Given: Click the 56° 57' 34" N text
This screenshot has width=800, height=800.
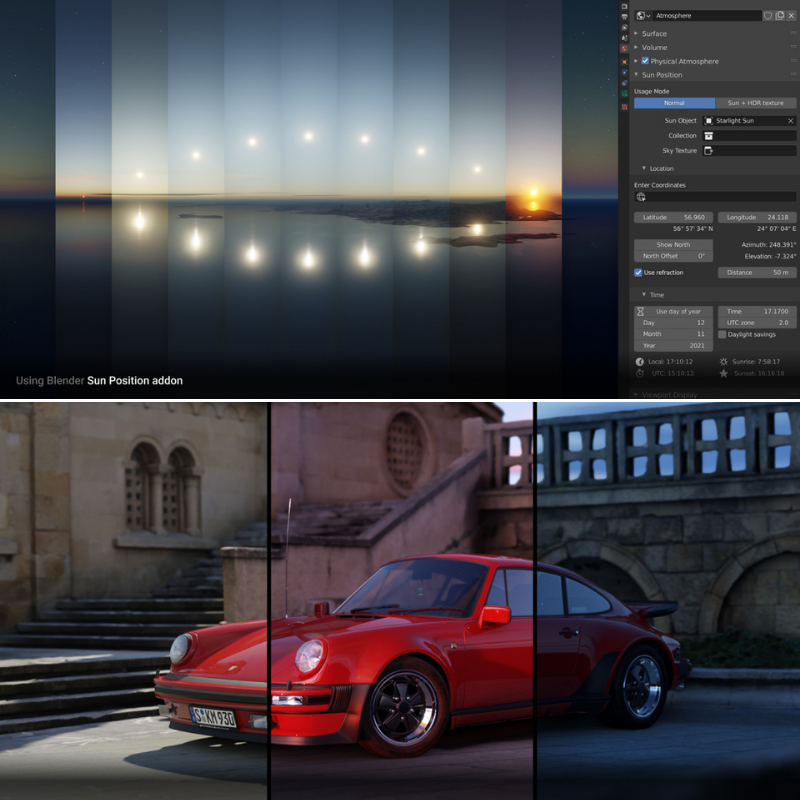Looking at the screenshot, I should [693, 229].
